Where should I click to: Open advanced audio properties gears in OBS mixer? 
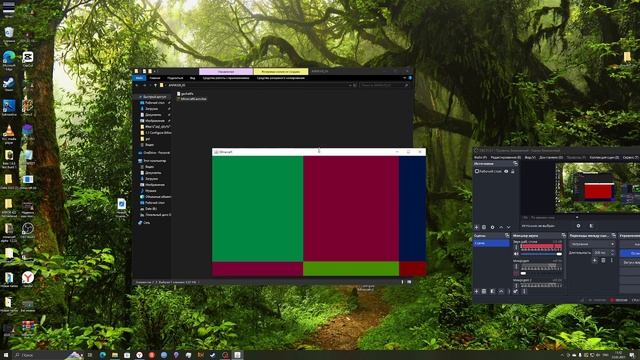516,291
